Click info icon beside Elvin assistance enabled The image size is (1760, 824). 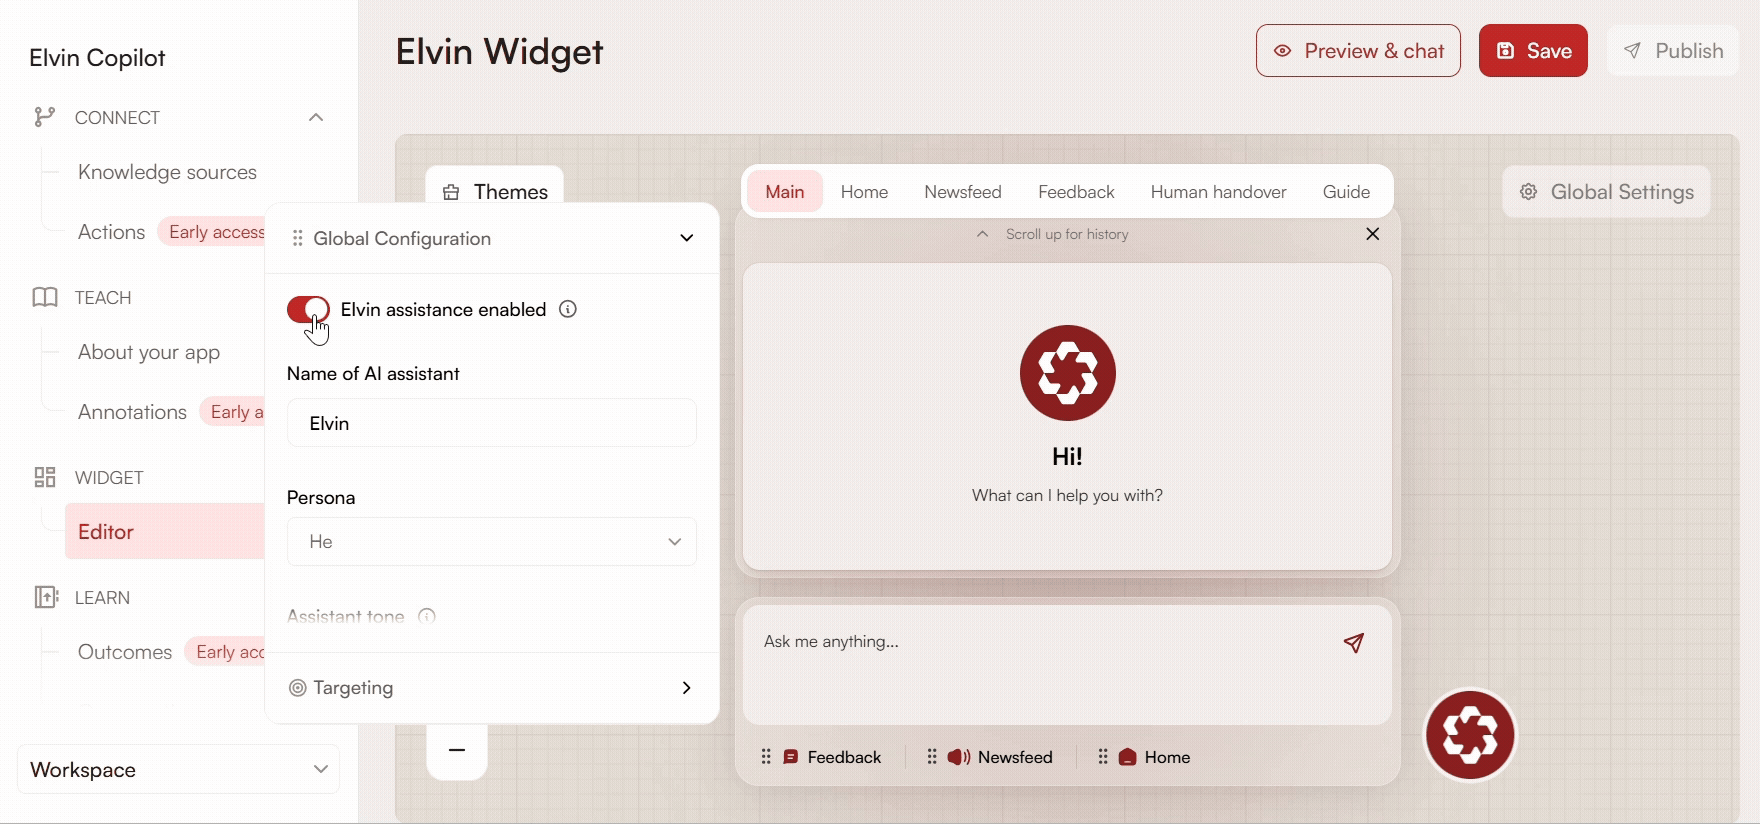point(568,309)
